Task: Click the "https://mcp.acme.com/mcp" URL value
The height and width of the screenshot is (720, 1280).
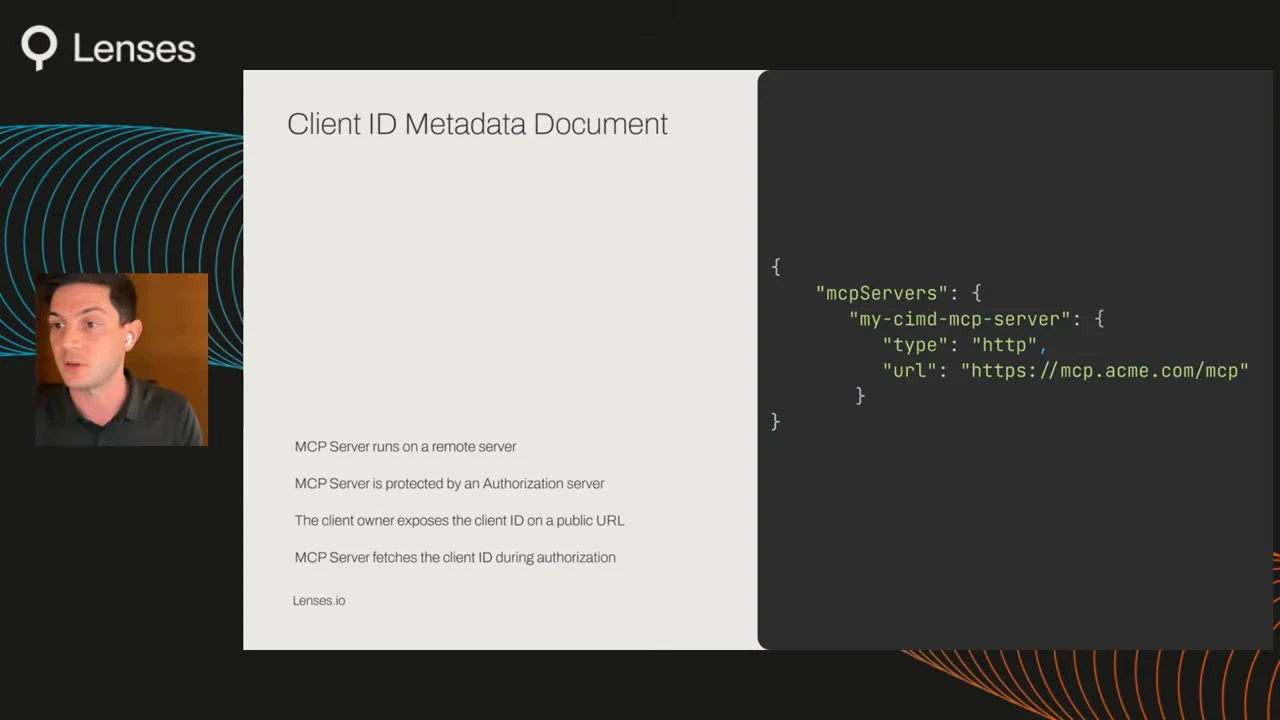Action: tap(1105, 371)
